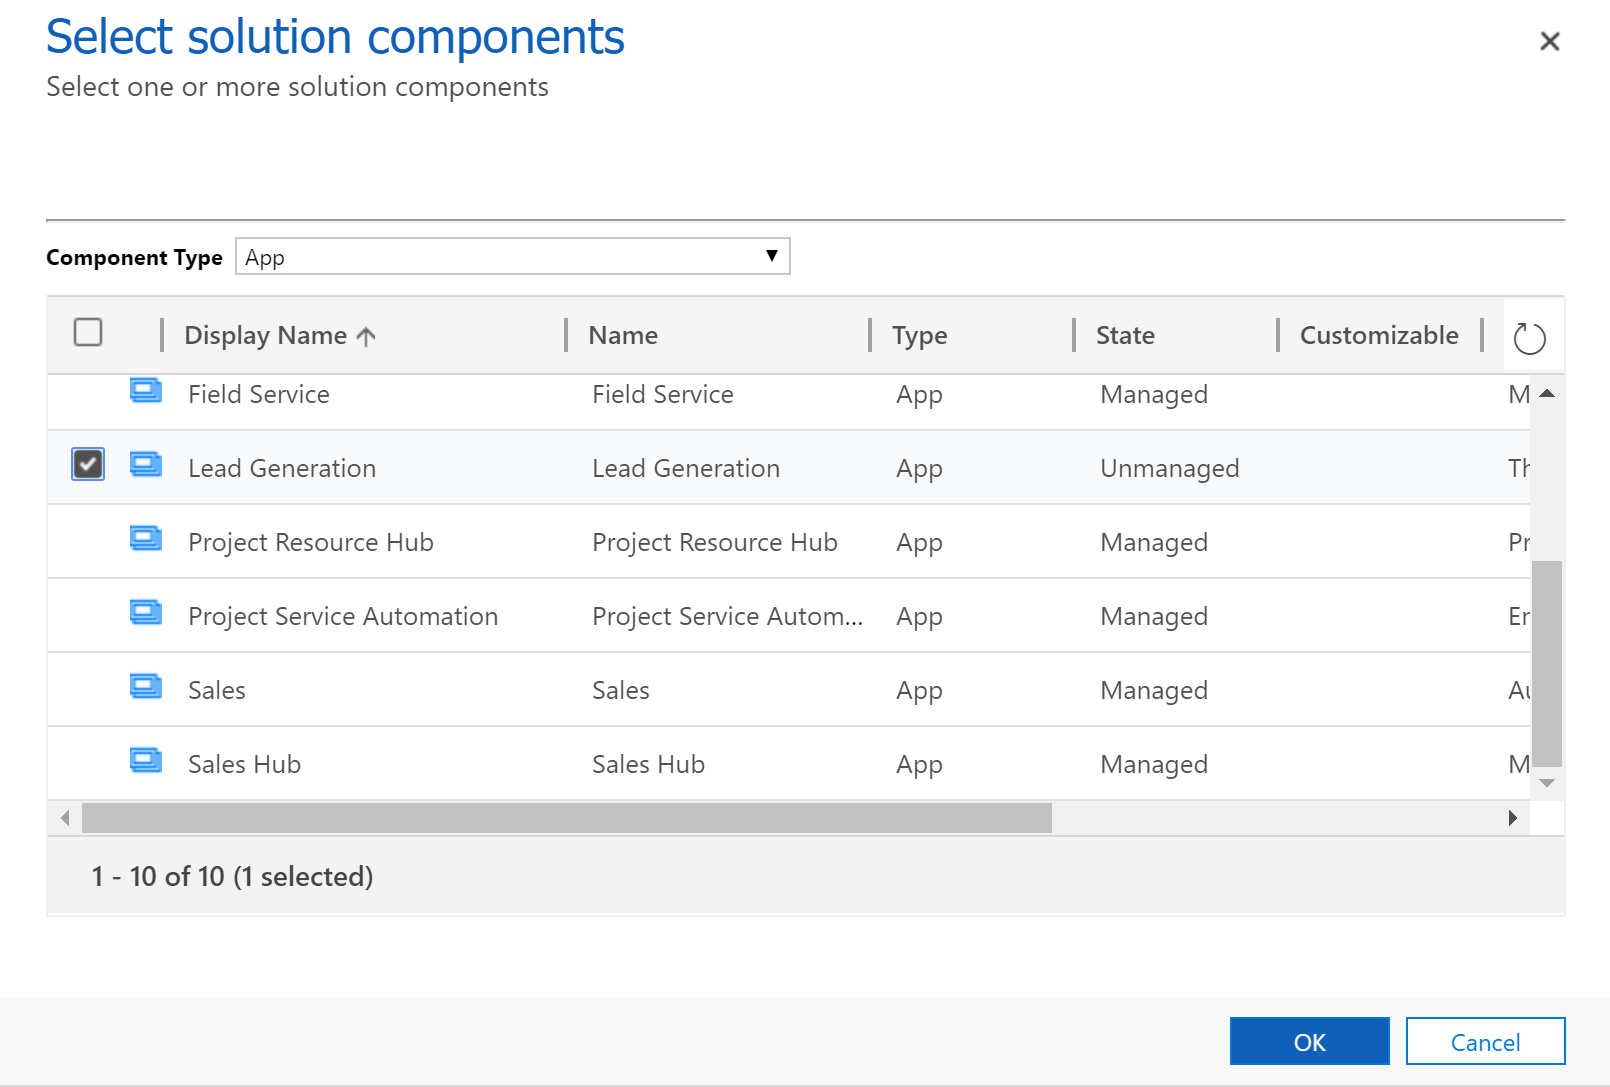The height and width of the screenshot is (1087, 1610).
Task: Sort by the Name column header
Action: pos(623,335)
